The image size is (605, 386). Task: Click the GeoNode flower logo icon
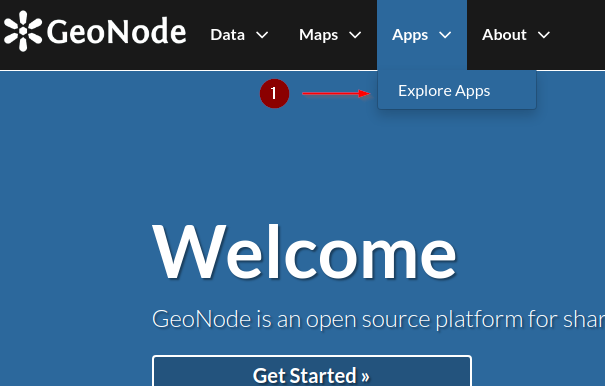click(23, 31)
